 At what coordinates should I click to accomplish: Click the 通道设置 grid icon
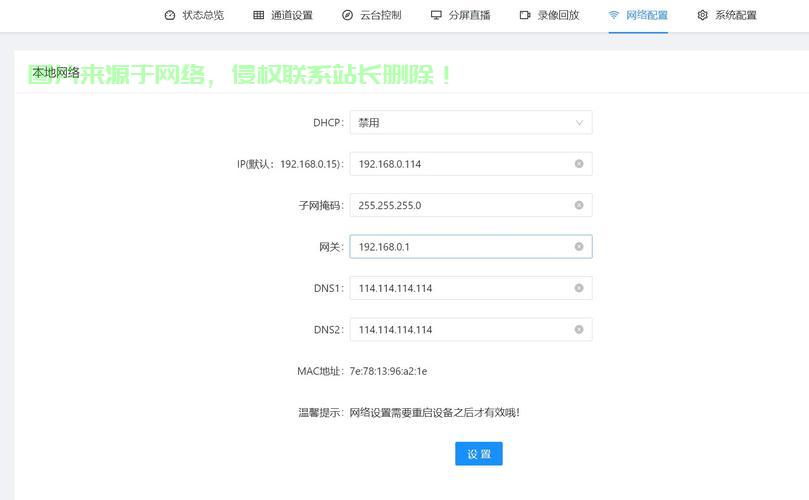259,15
